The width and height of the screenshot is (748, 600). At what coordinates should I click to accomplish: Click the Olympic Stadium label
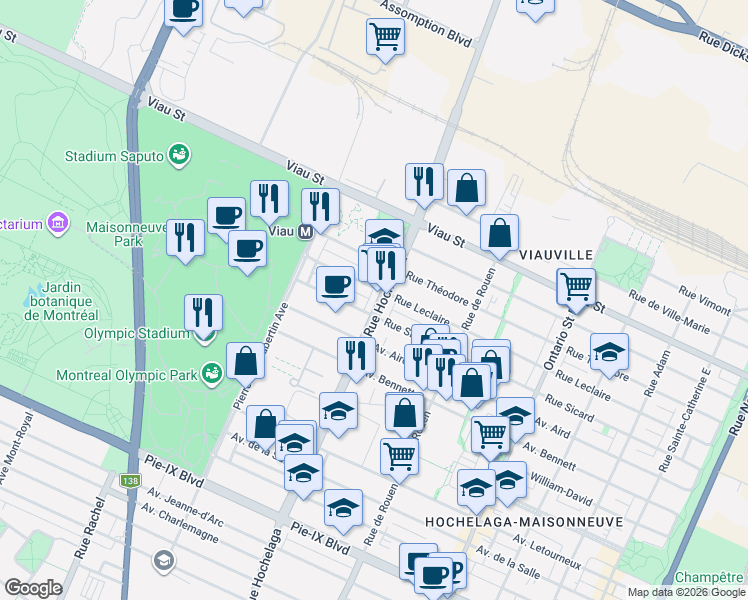(x=137, y=333)
